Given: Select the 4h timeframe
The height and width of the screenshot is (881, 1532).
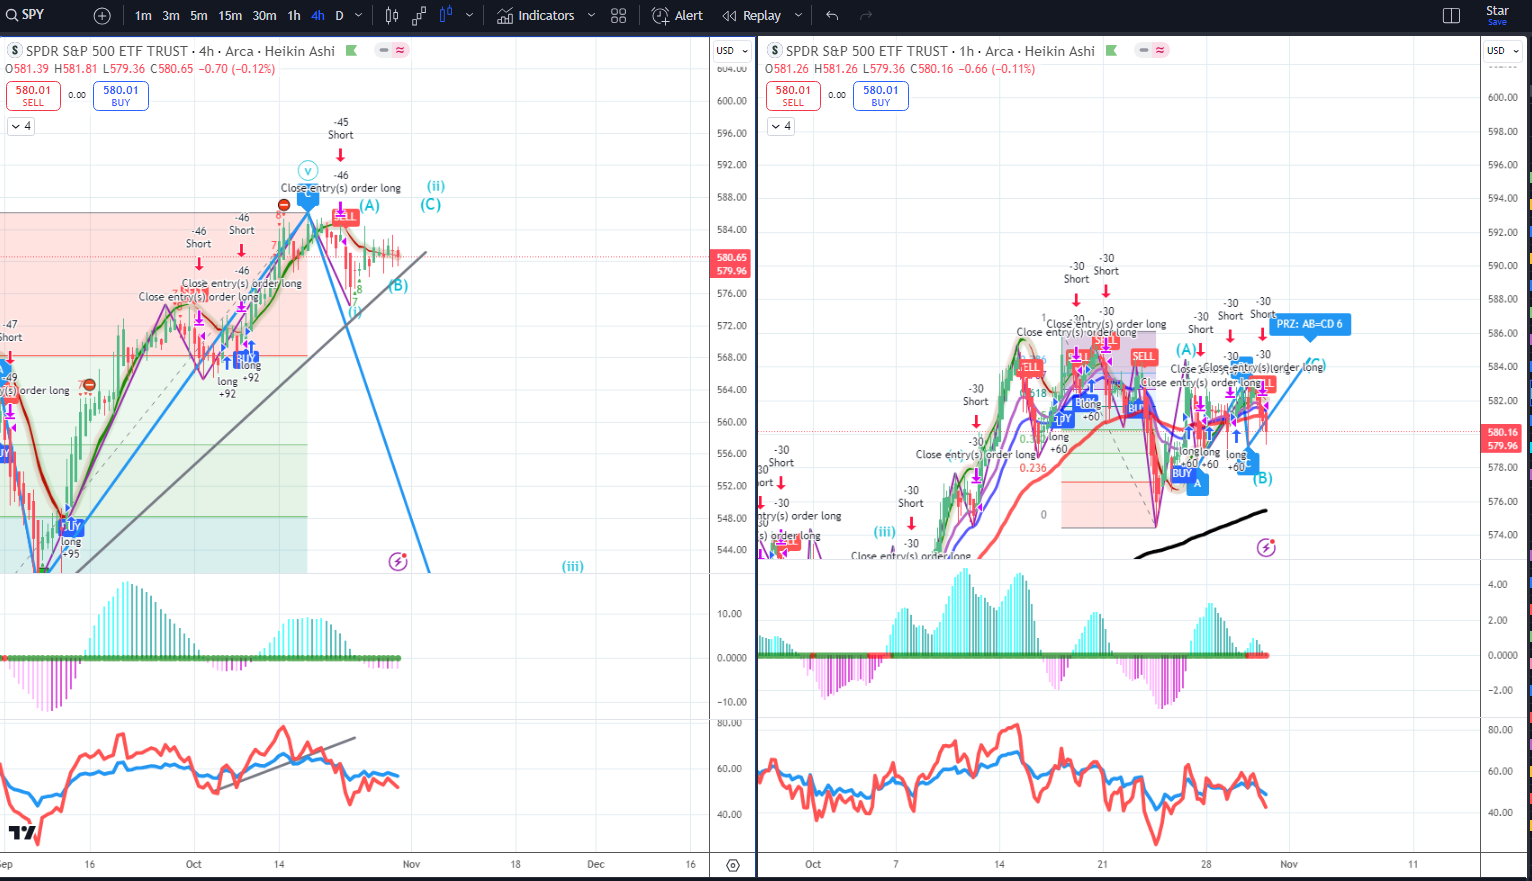Looking at the screenshot, I should click(x=318, y=16).
